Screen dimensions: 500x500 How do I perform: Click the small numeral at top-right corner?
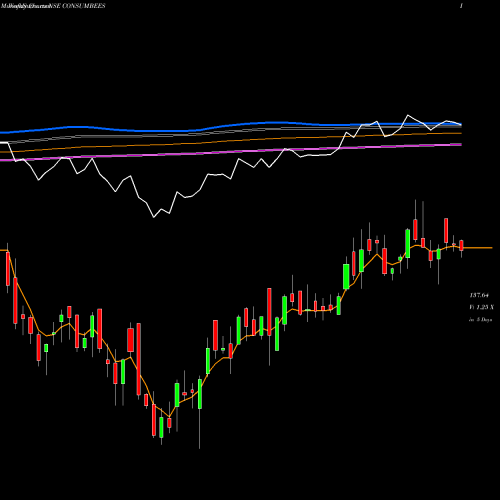(x=461, y=6)
